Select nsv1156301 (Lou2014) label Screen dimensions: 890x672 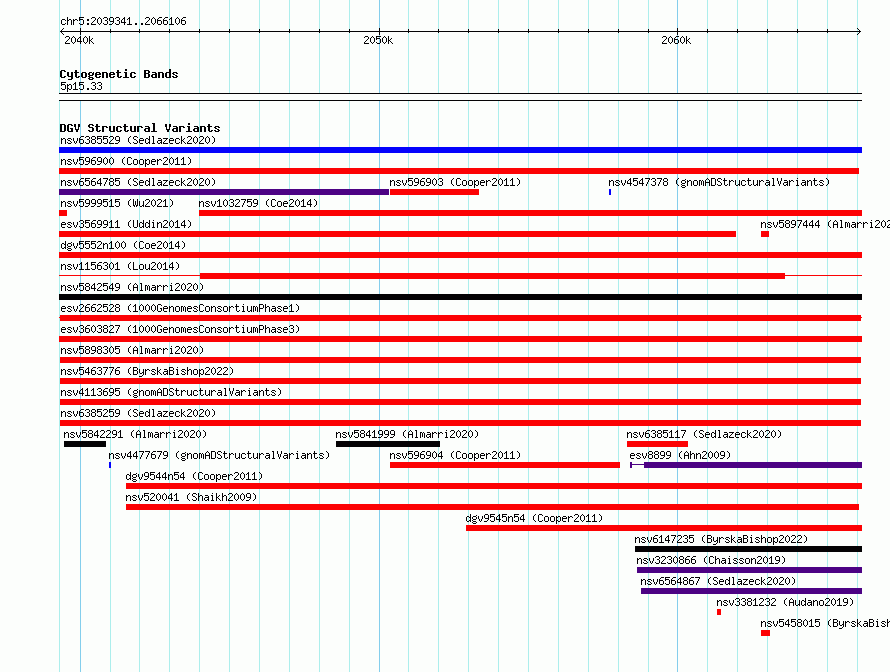[x=120, y=266]
